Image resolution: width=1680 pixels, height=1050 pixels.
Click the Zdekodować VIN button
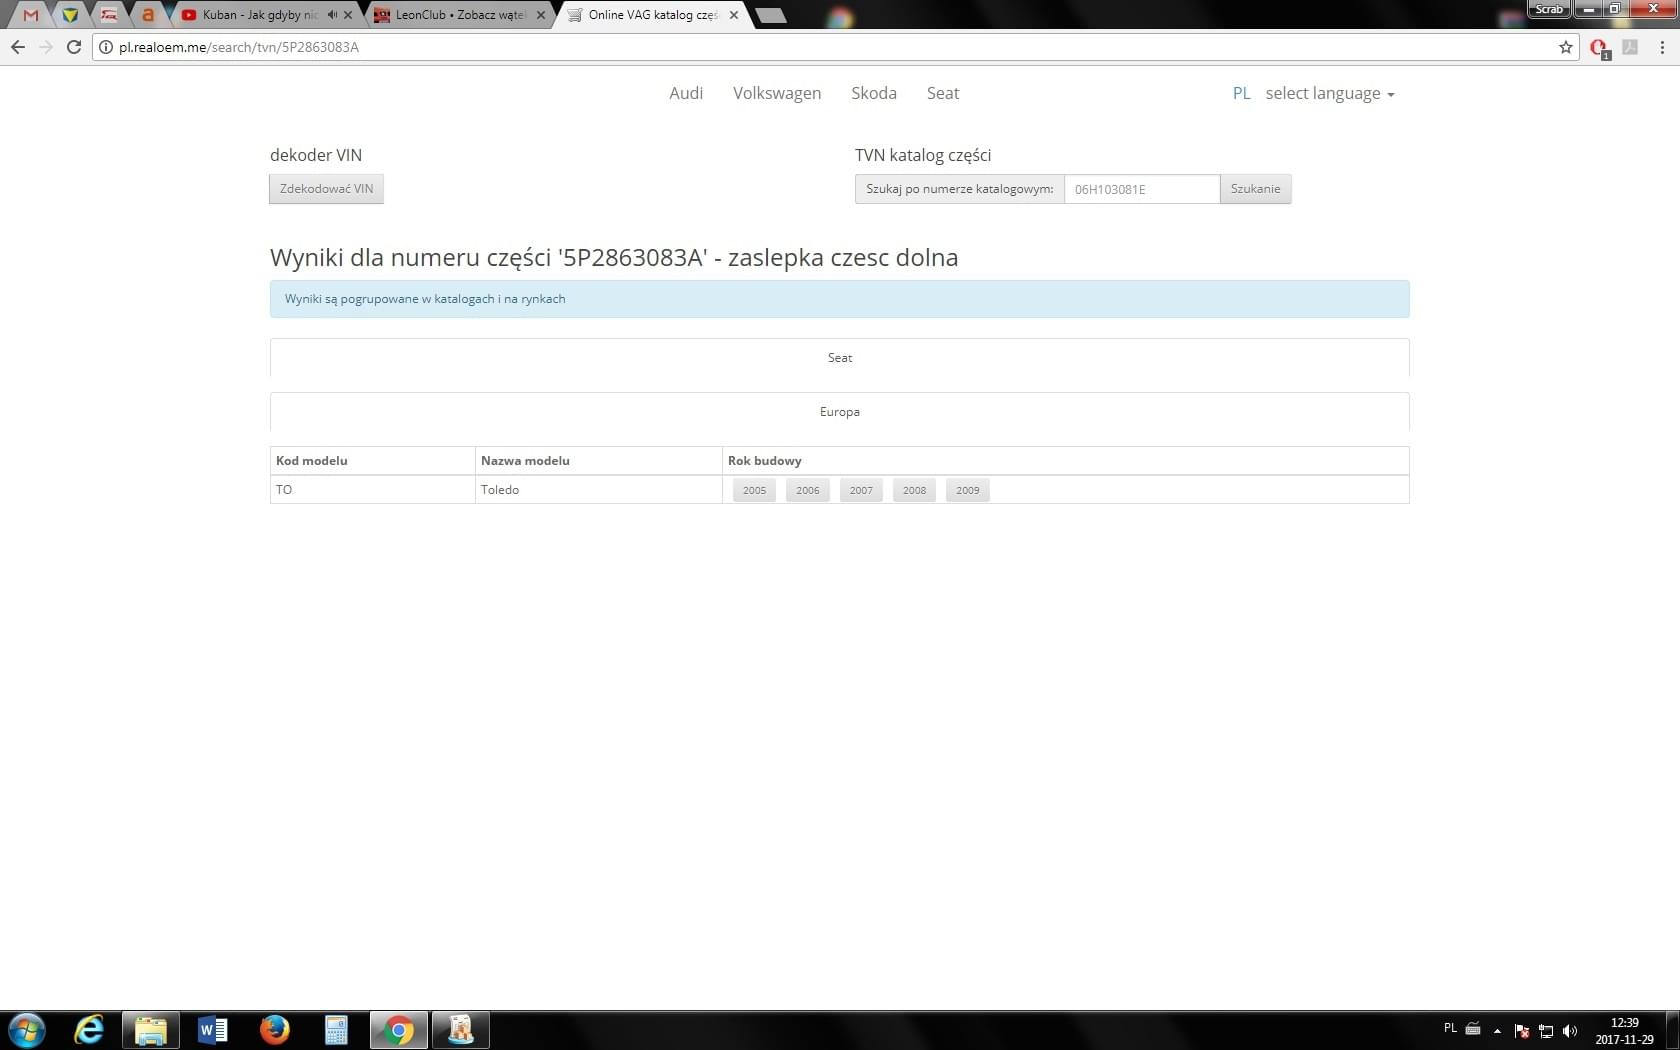[327, 189]
